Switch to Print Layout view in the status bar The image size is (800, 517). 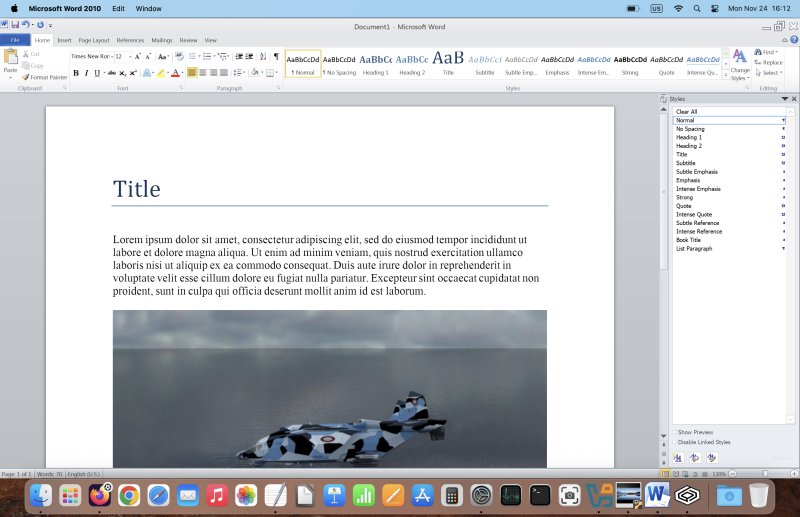[x=665, y=473]
